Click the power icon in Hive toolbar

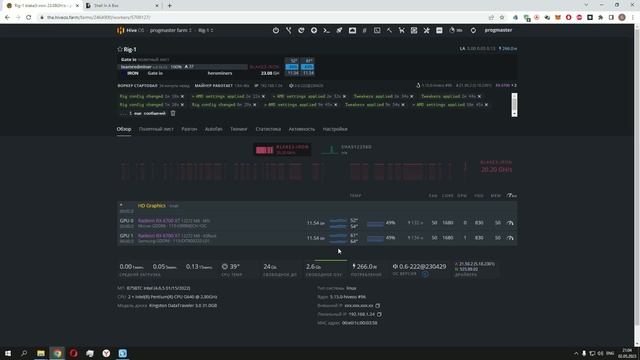(x=276, y=30)
